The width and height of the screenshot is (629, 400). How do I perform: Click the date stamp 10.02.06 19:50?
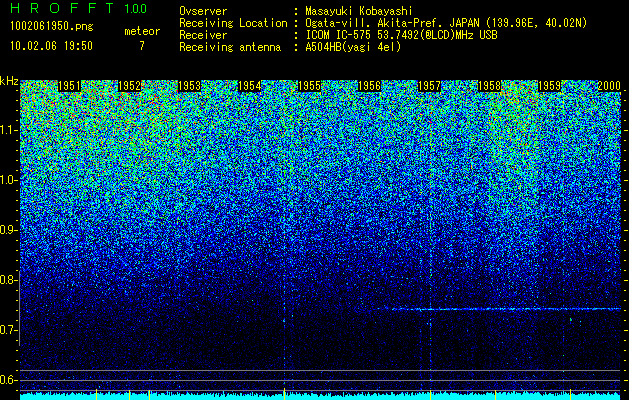point(51,46)
